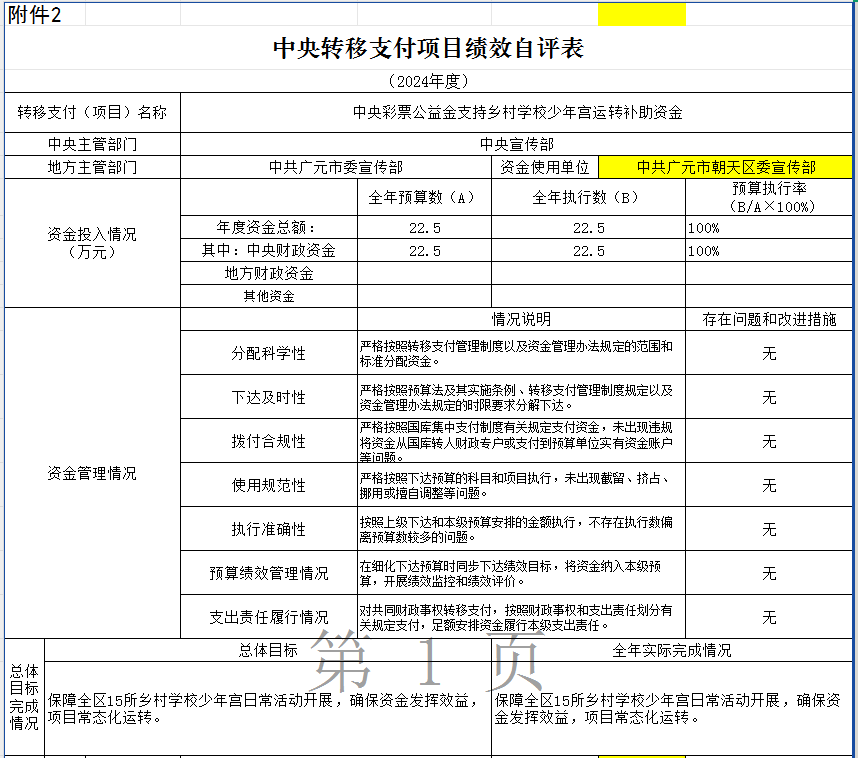Viewport: 858px width, 758px height.
Task: Select the 预算执行率 header cell
Action: tap(769, 197)
